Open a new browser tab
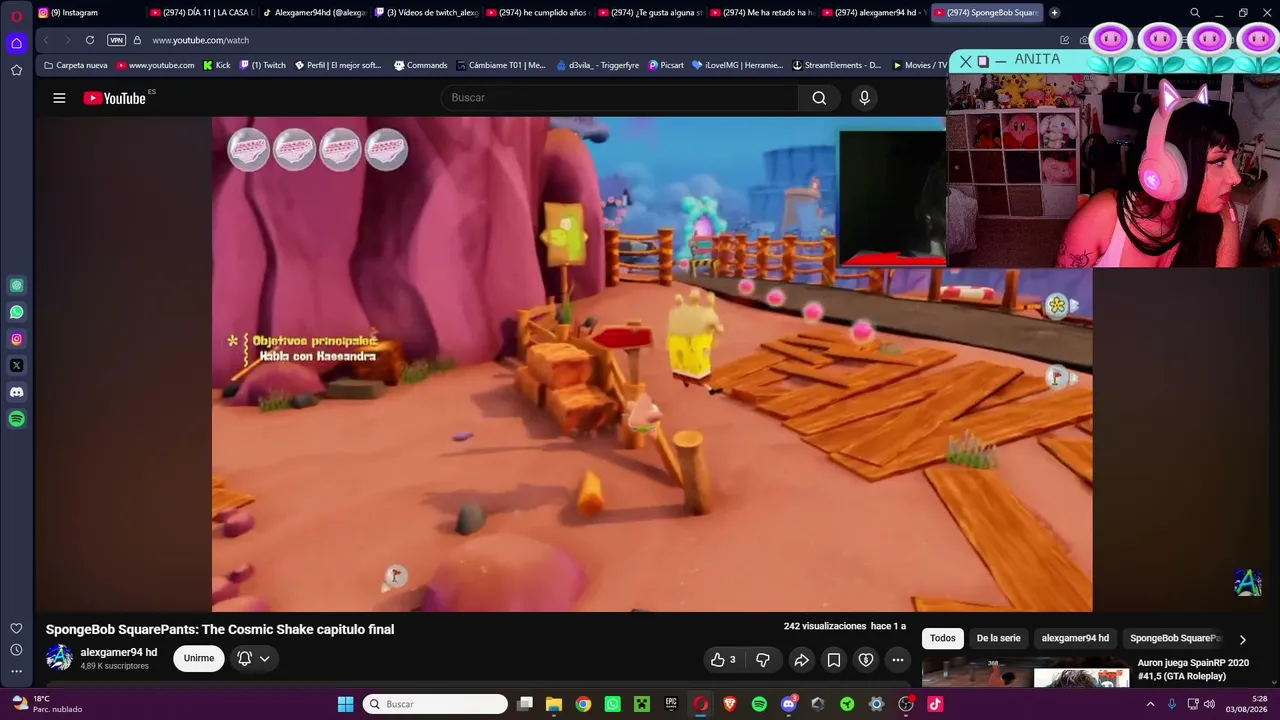The image size is (1280, 720). [x=1054, y=13]
